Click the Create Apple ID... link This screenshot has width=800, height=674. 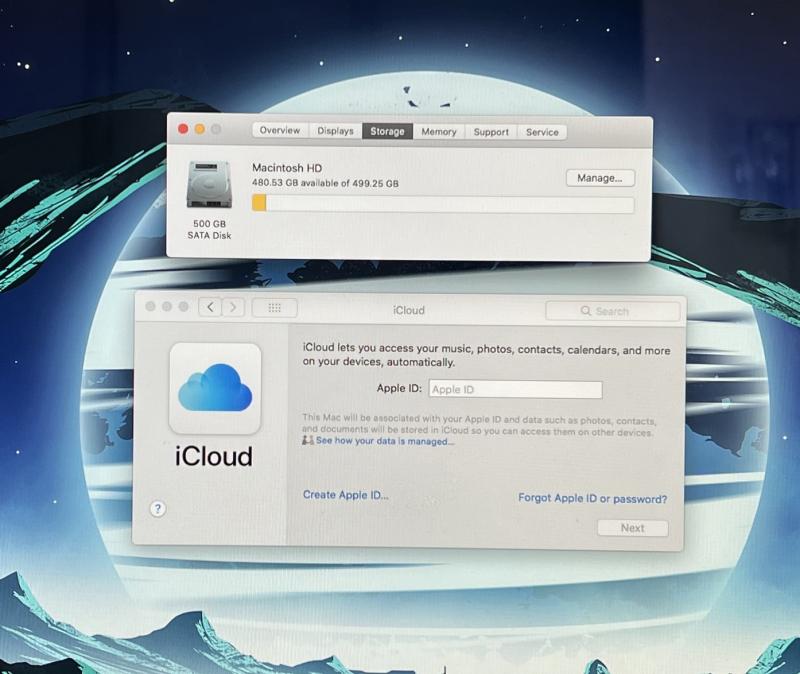click(x=346, y=495)
